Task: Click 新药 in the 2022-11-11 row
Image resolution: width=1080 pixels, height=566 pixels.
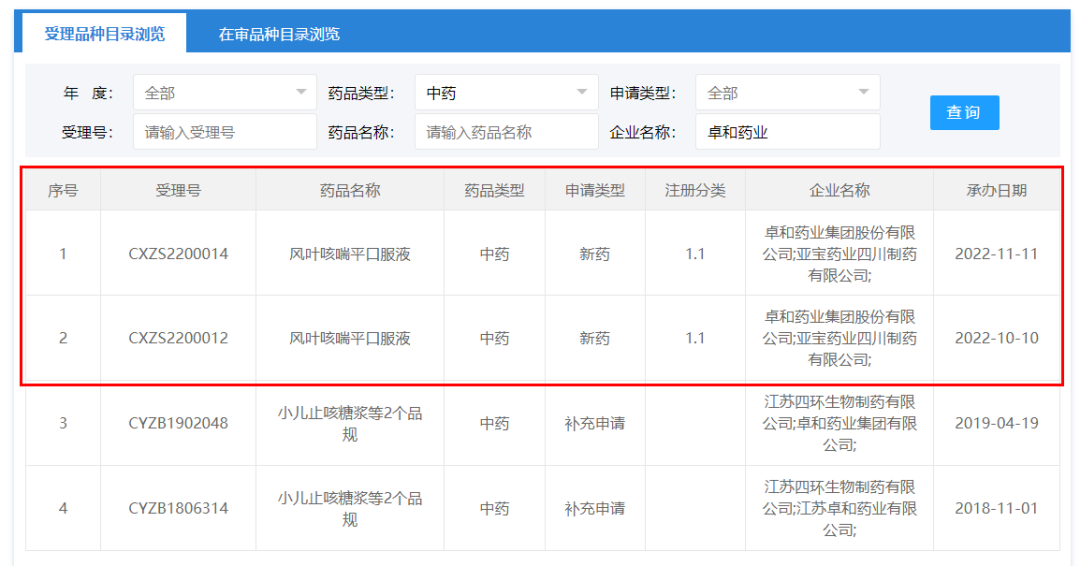Action: 595,254
